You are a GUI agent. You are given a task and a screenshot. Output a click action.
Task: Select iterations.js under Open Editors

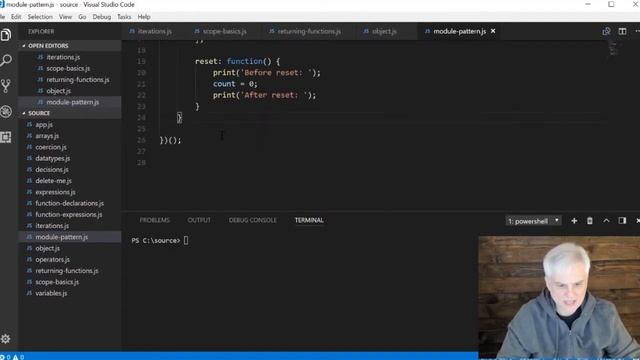click(x=70, y=57)
